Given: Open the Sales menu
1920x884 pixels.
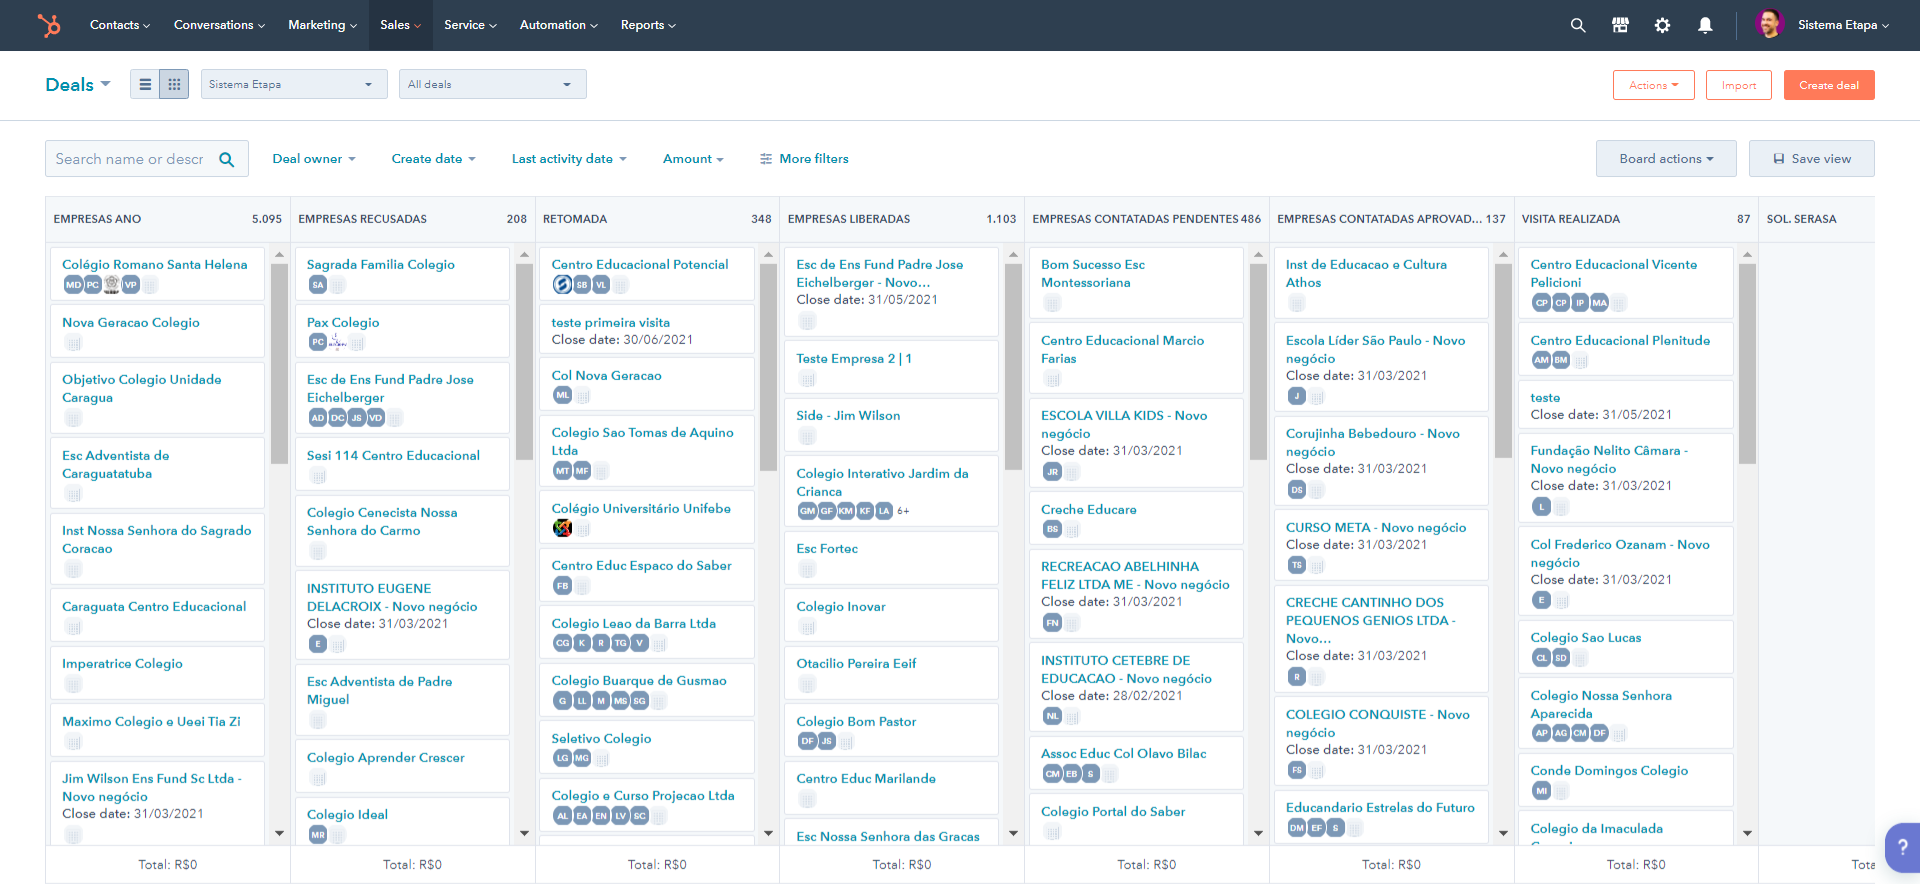Looking at the screenshot, I should pos(401,25).
